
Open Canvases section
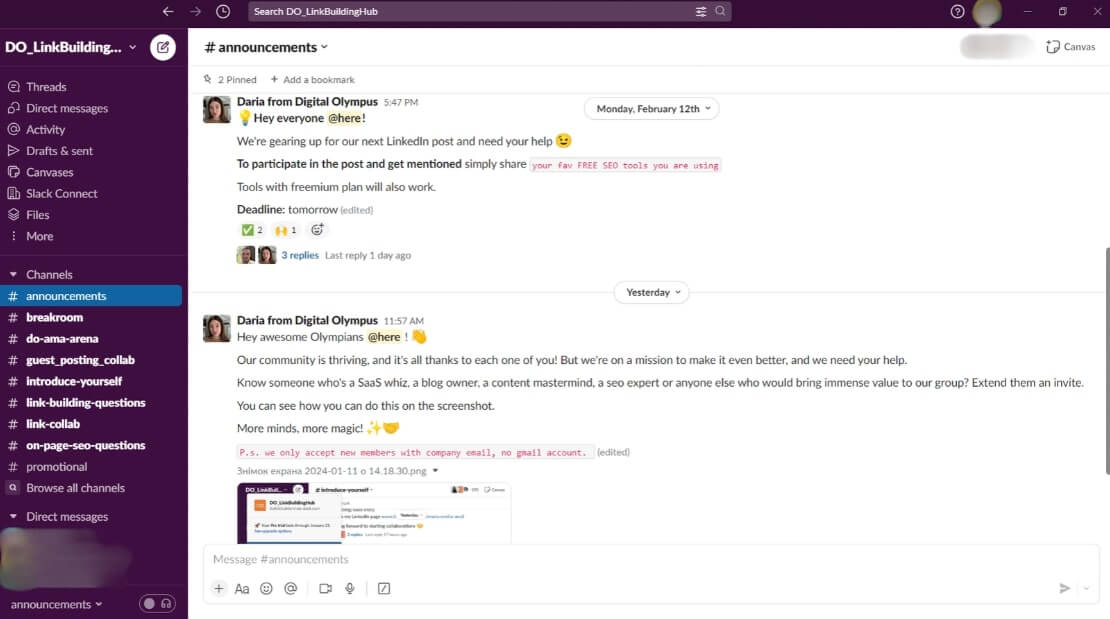50,171
